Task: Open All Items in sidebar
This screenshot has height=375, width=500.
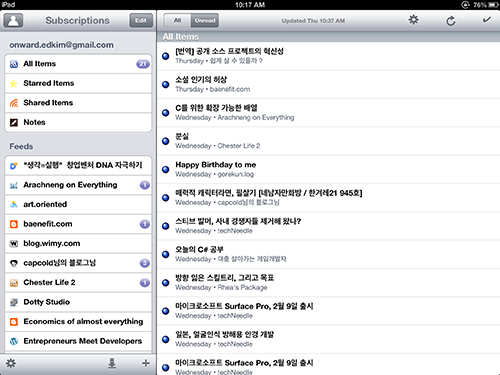Action: [x=78, y=64]
